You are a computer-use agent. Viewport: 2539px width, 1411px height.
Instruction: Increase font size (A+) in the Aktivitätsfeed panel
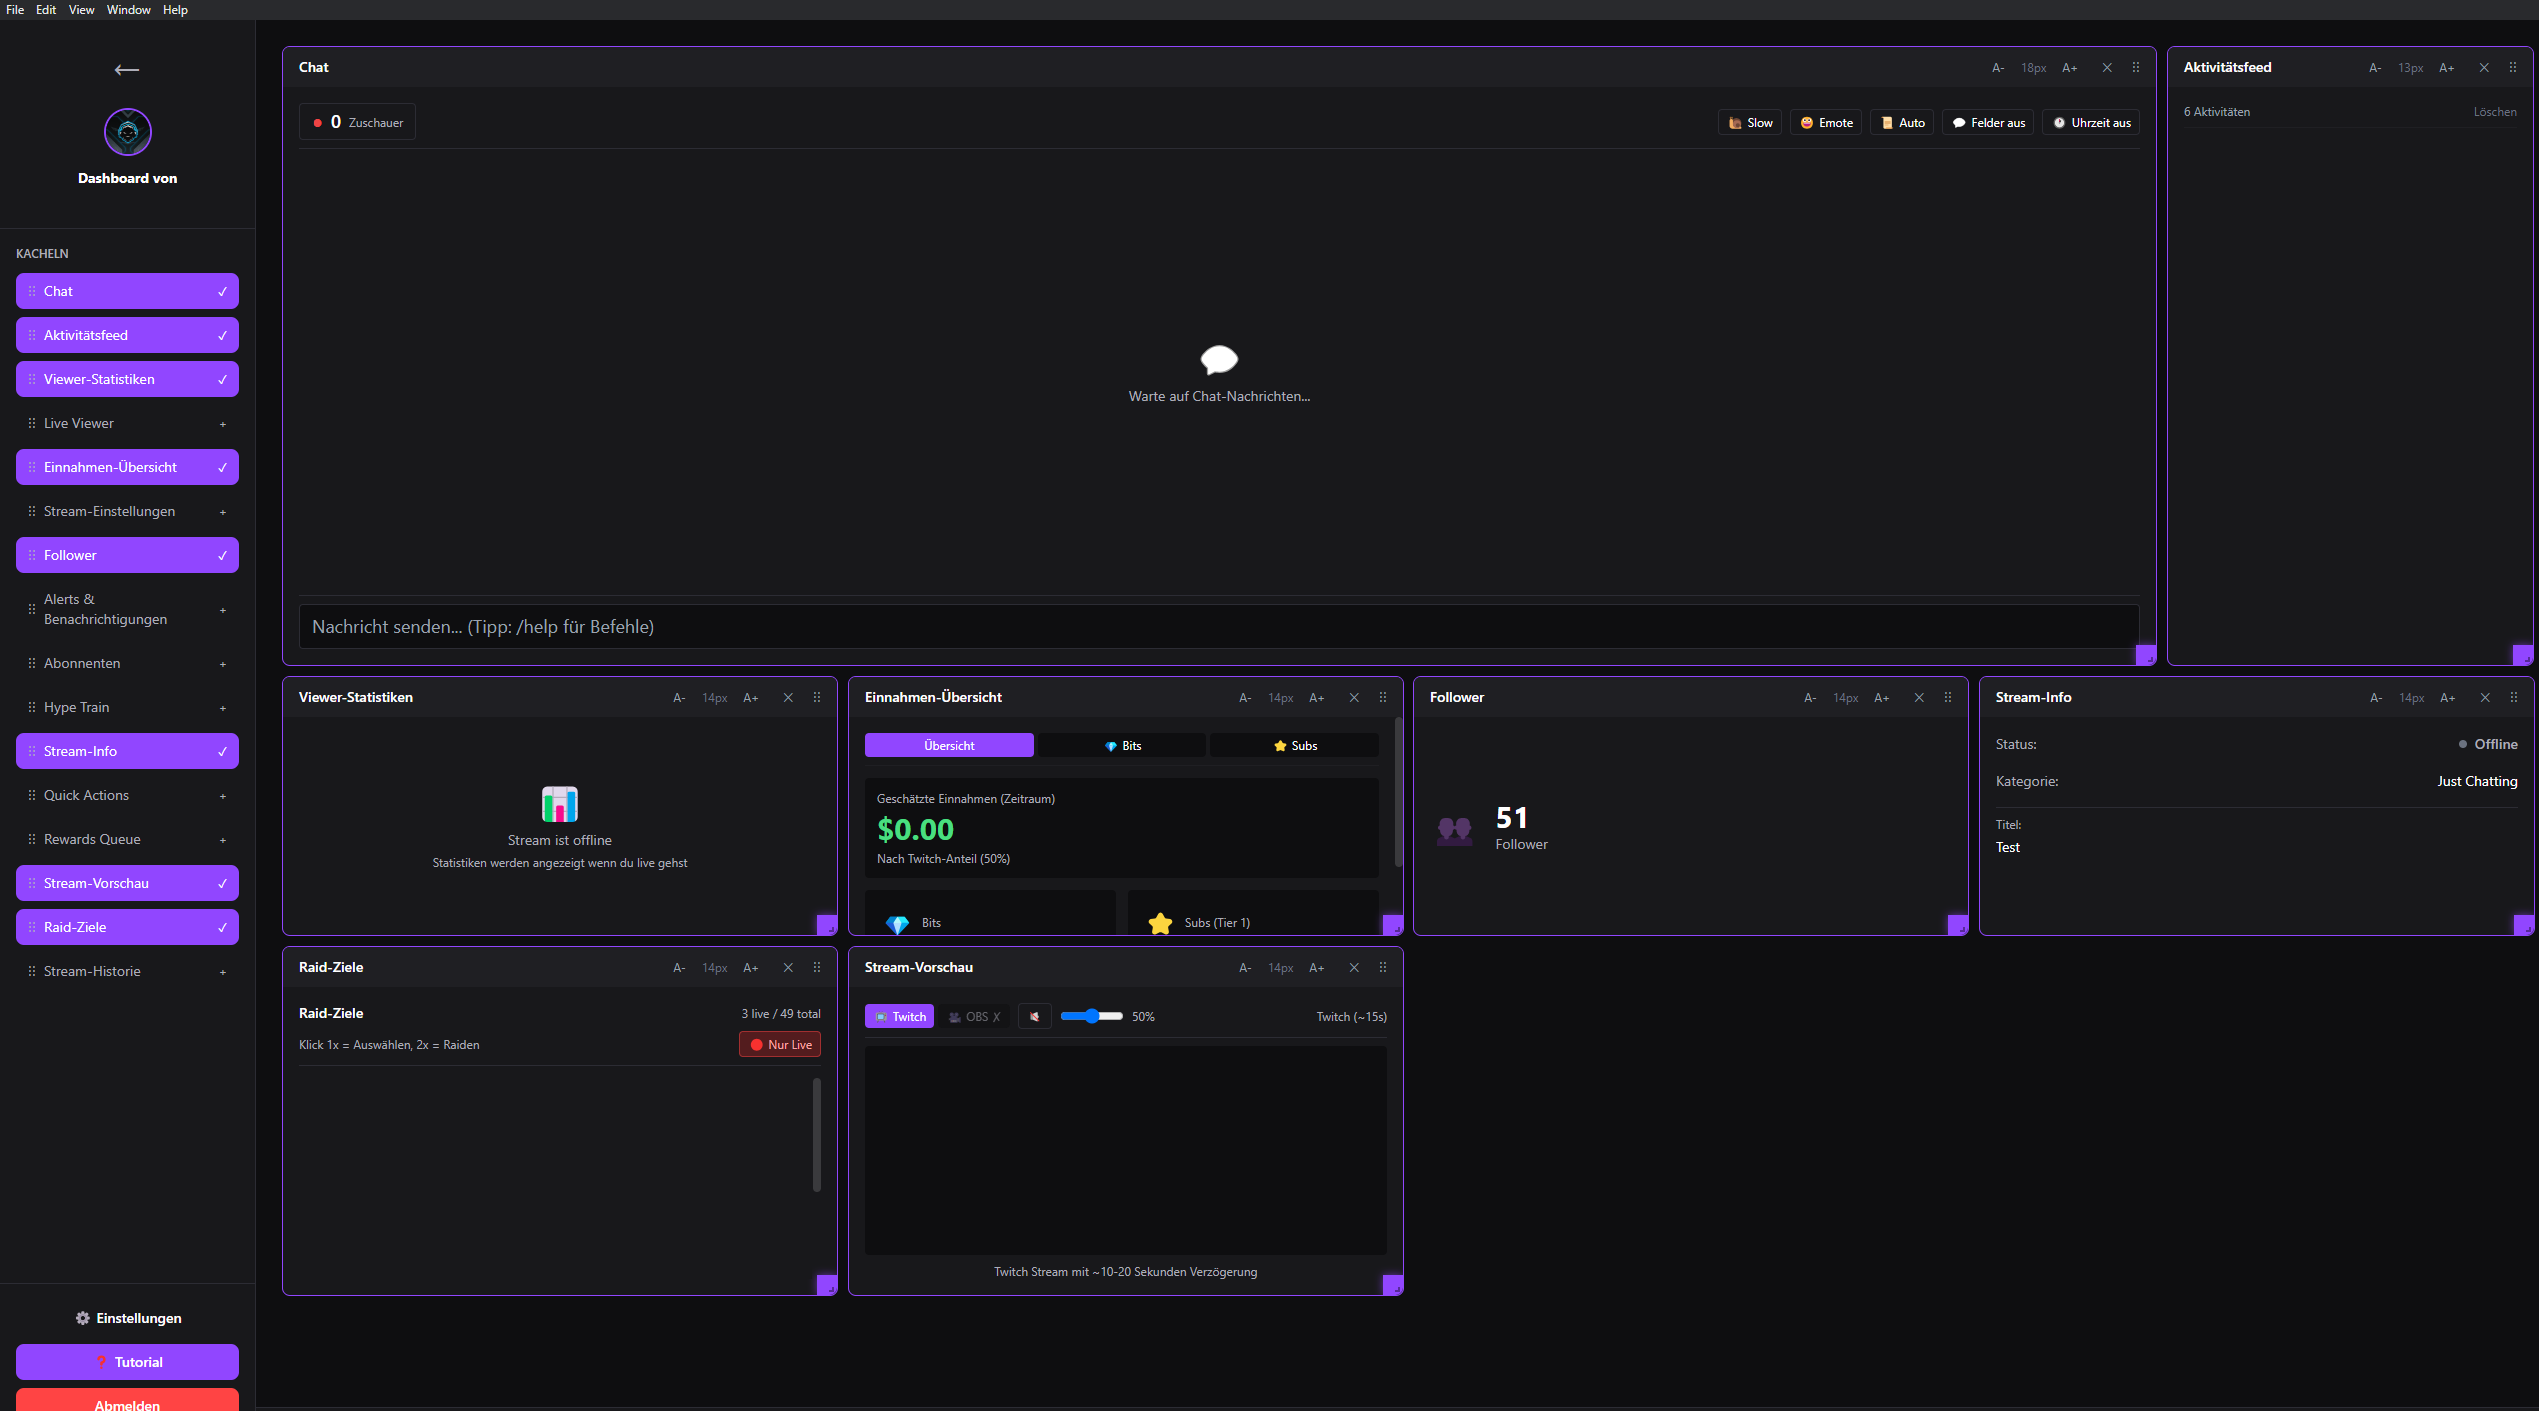(2446, 67)
